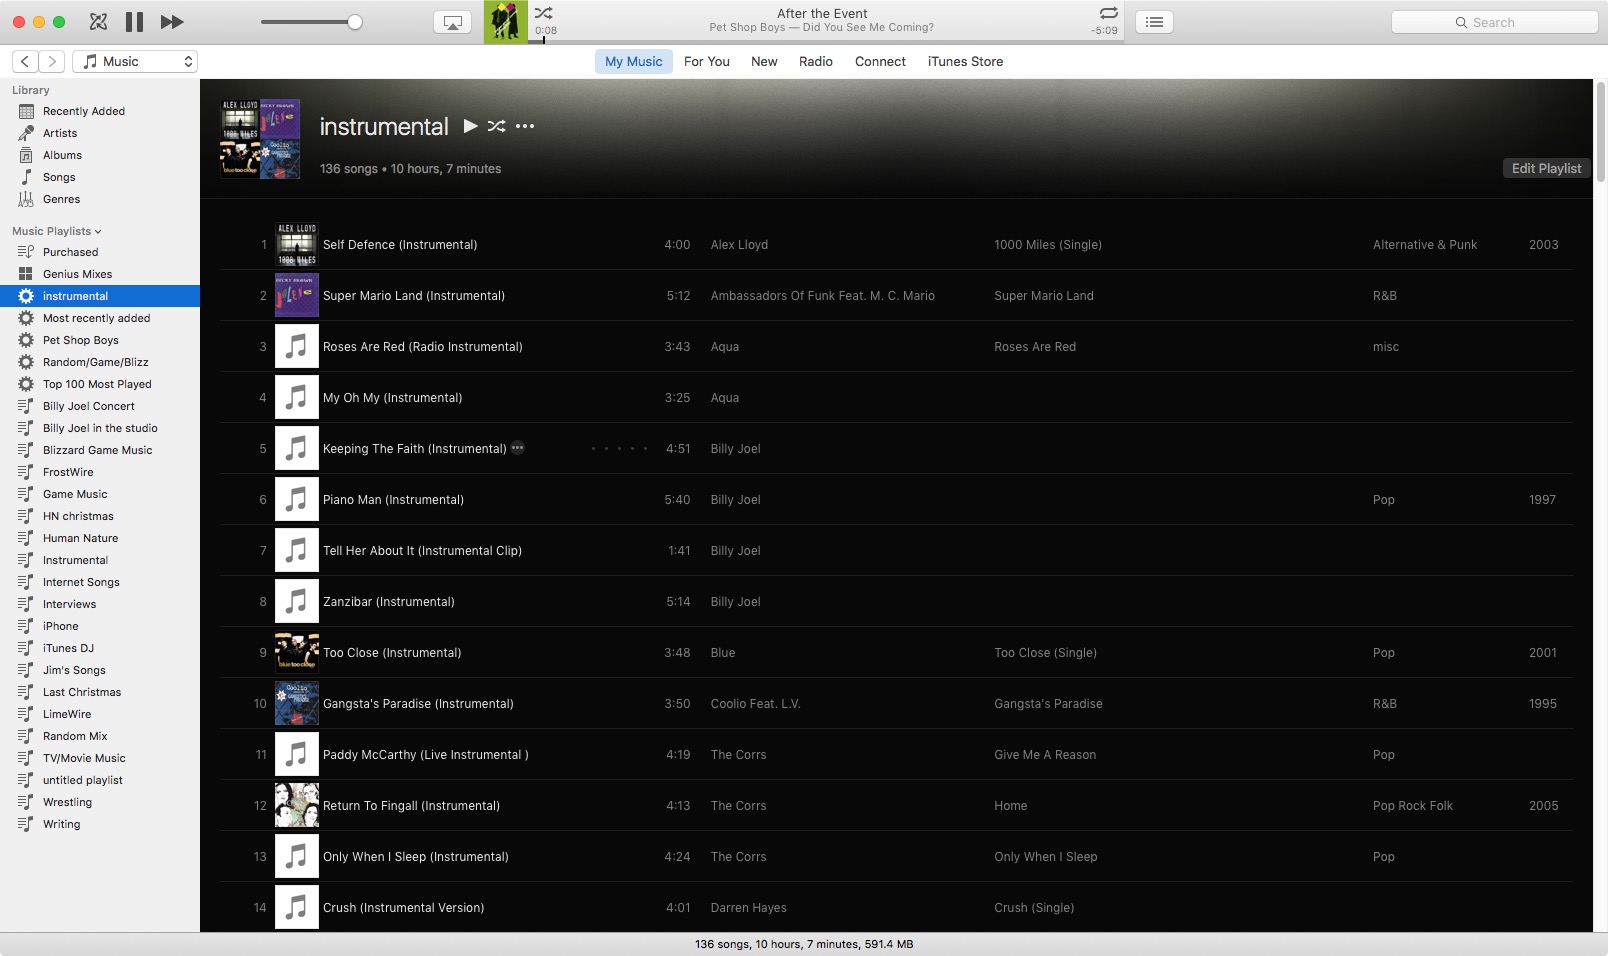Viewport: 1608px width, 956px height.
Task: Open the Radio tab
Action: coord(816,61)
